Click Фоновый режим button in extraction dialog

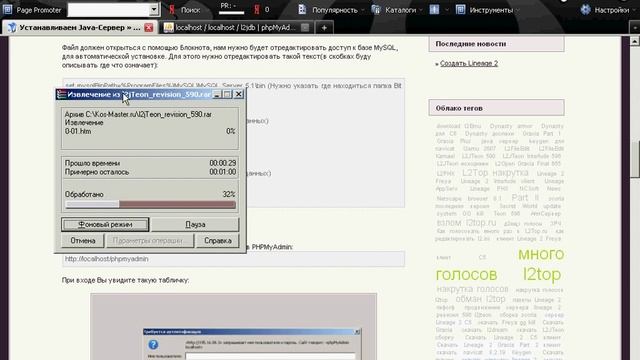click(x=105, y=224)
